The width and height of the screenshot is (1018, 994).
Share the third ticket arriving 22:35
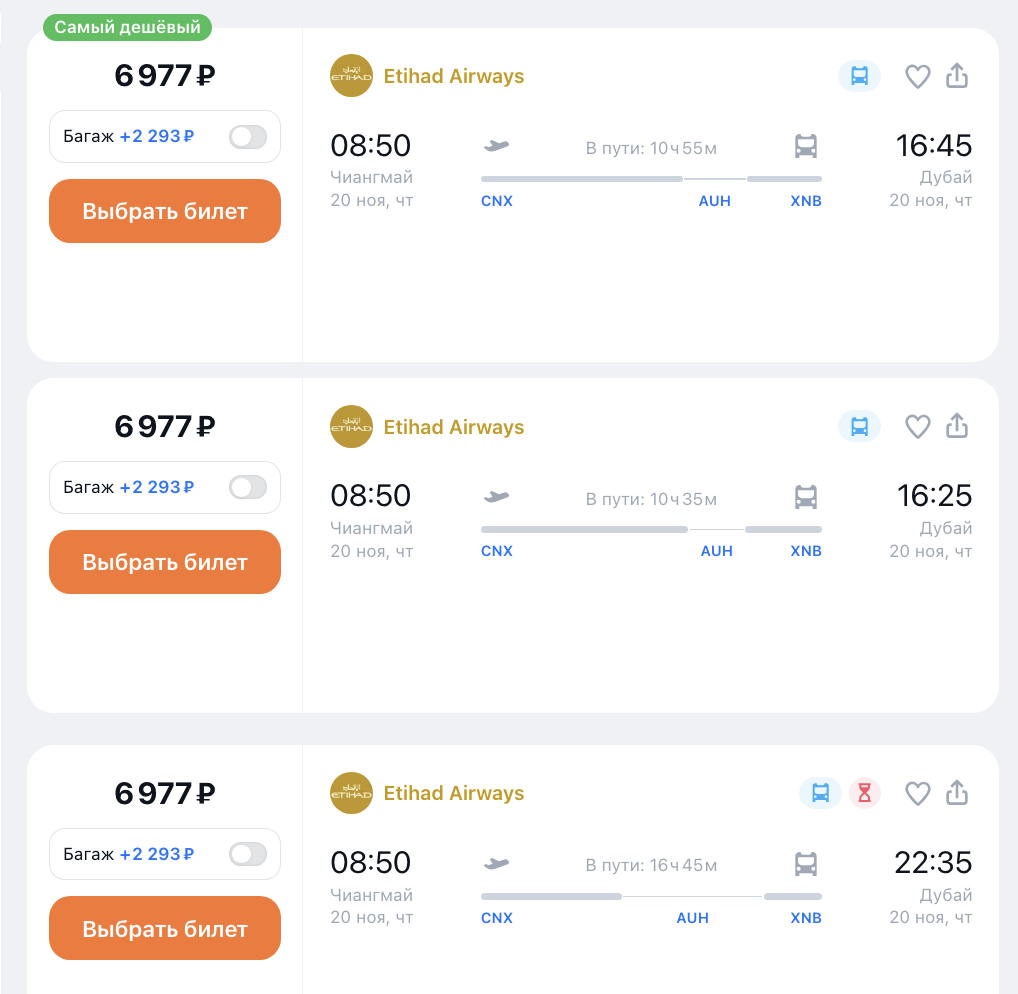[957, 793]
